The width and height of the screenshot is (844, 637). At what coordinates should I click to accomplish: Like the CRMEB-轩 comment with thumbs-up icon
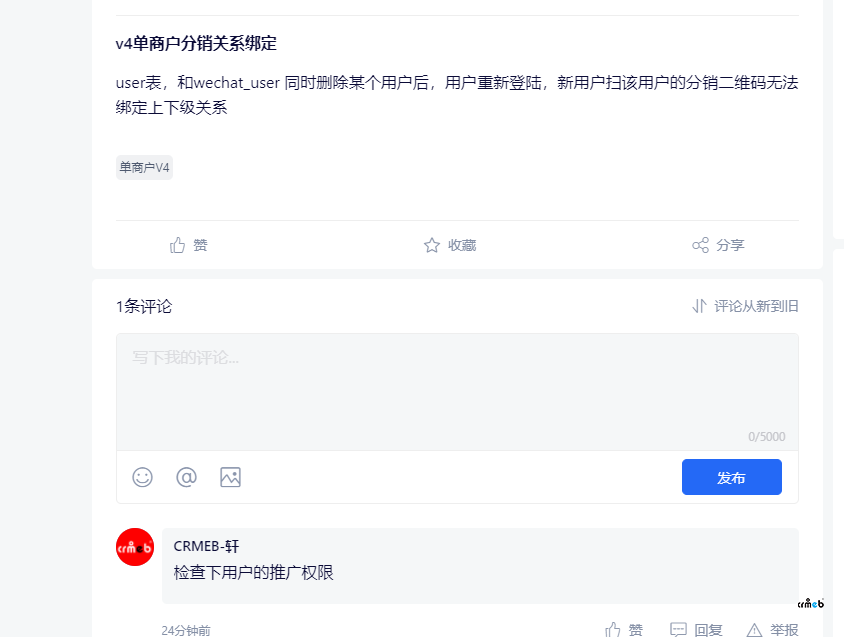point(613,629)
